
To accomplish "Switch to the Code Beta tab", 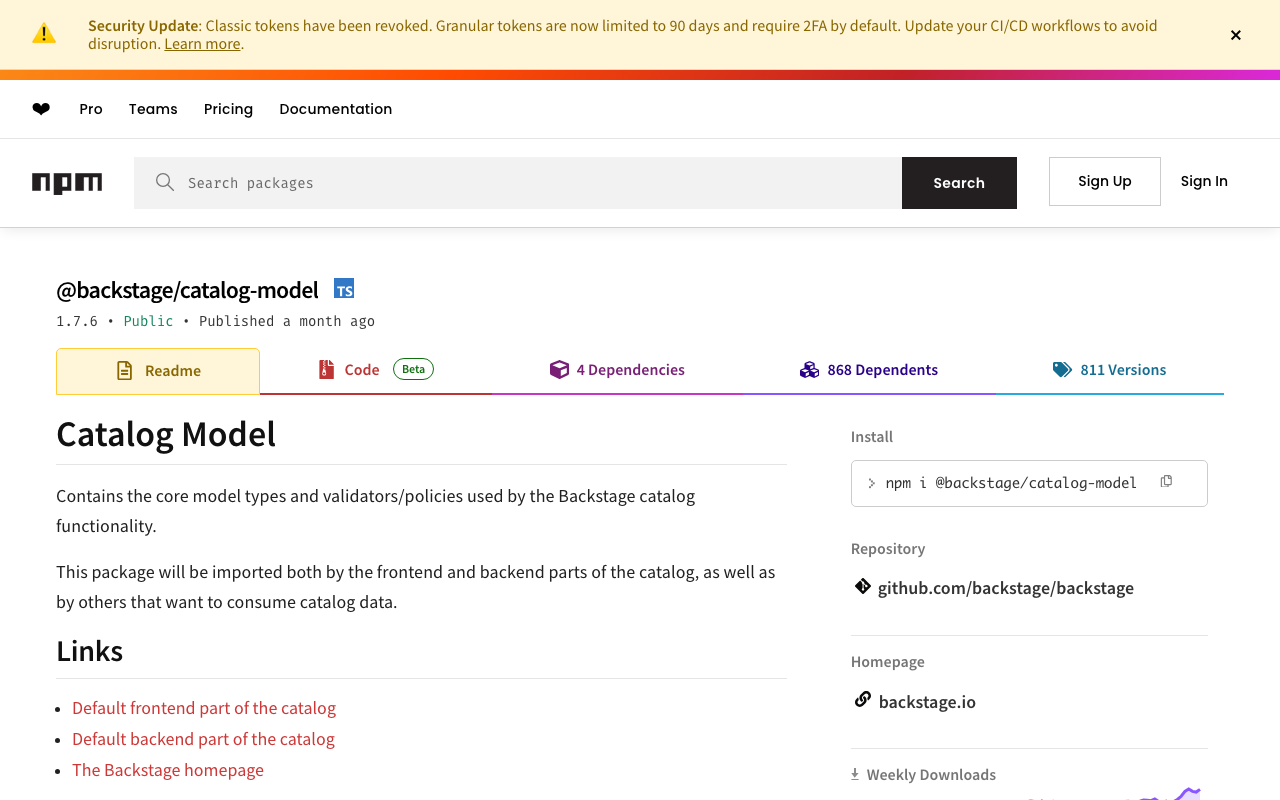I will point(363,369).
